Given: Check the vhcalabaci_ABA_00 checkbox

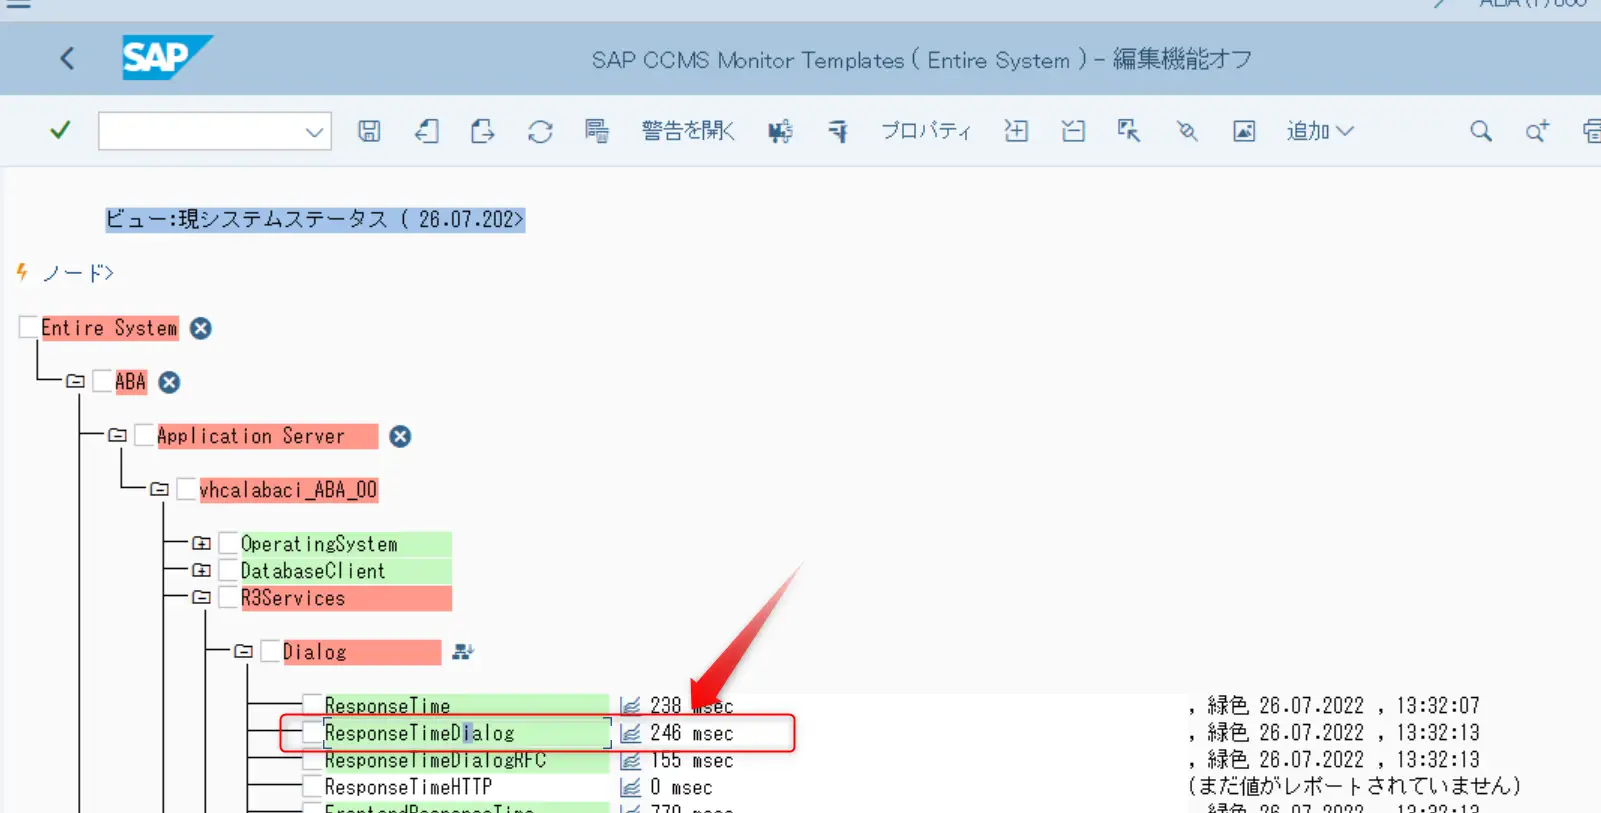Looking at the screenshot, I should [186, 489].
